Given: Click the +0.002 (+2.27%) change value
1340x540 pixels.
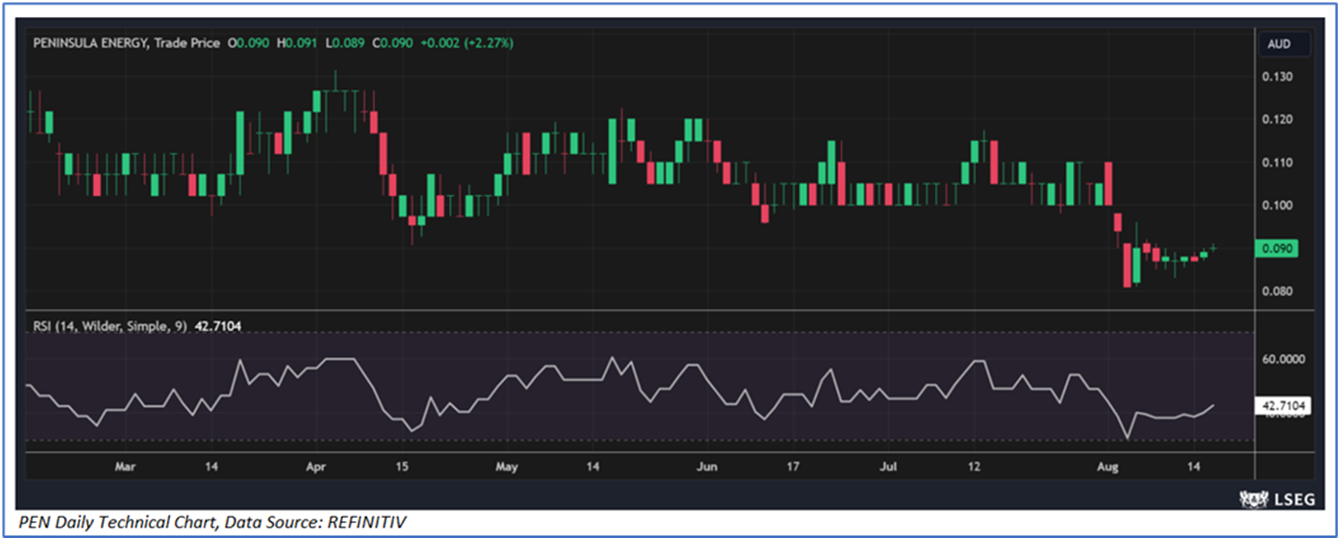Looking at the screenshot, I should pos(466,44).
